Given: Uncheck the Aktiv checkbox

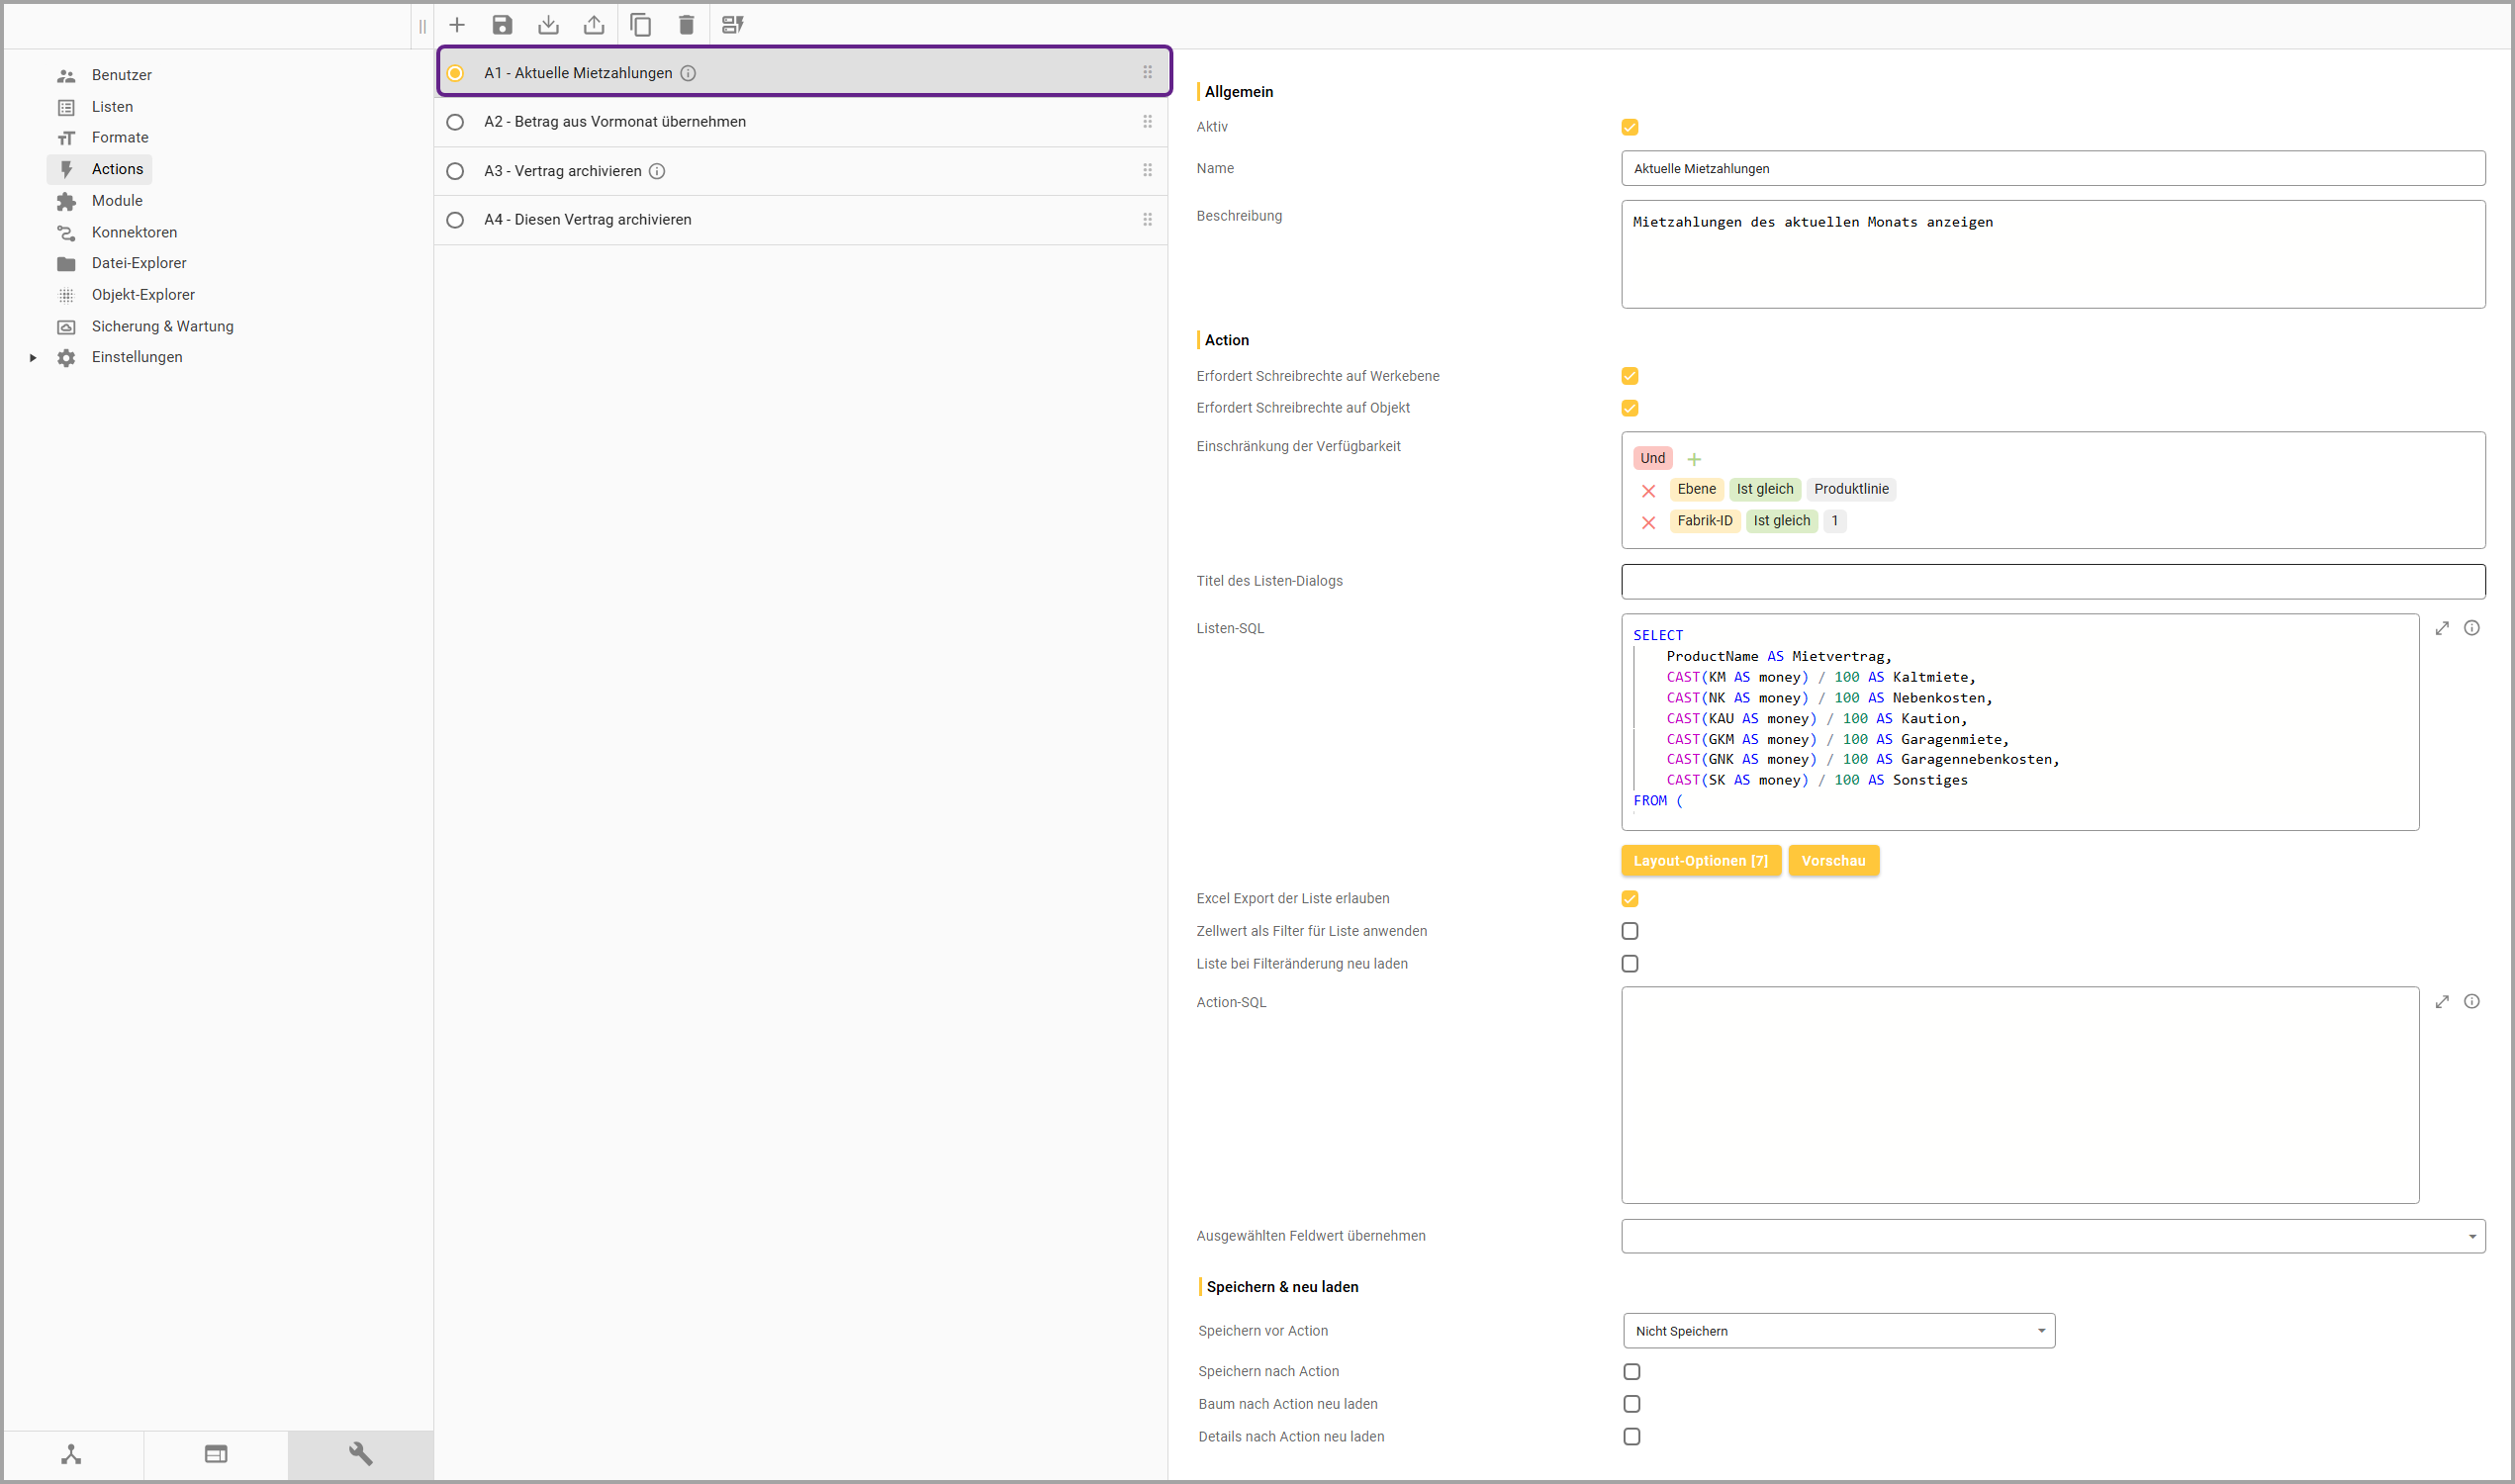Looking at the screenshot, I should [1630, 127].
